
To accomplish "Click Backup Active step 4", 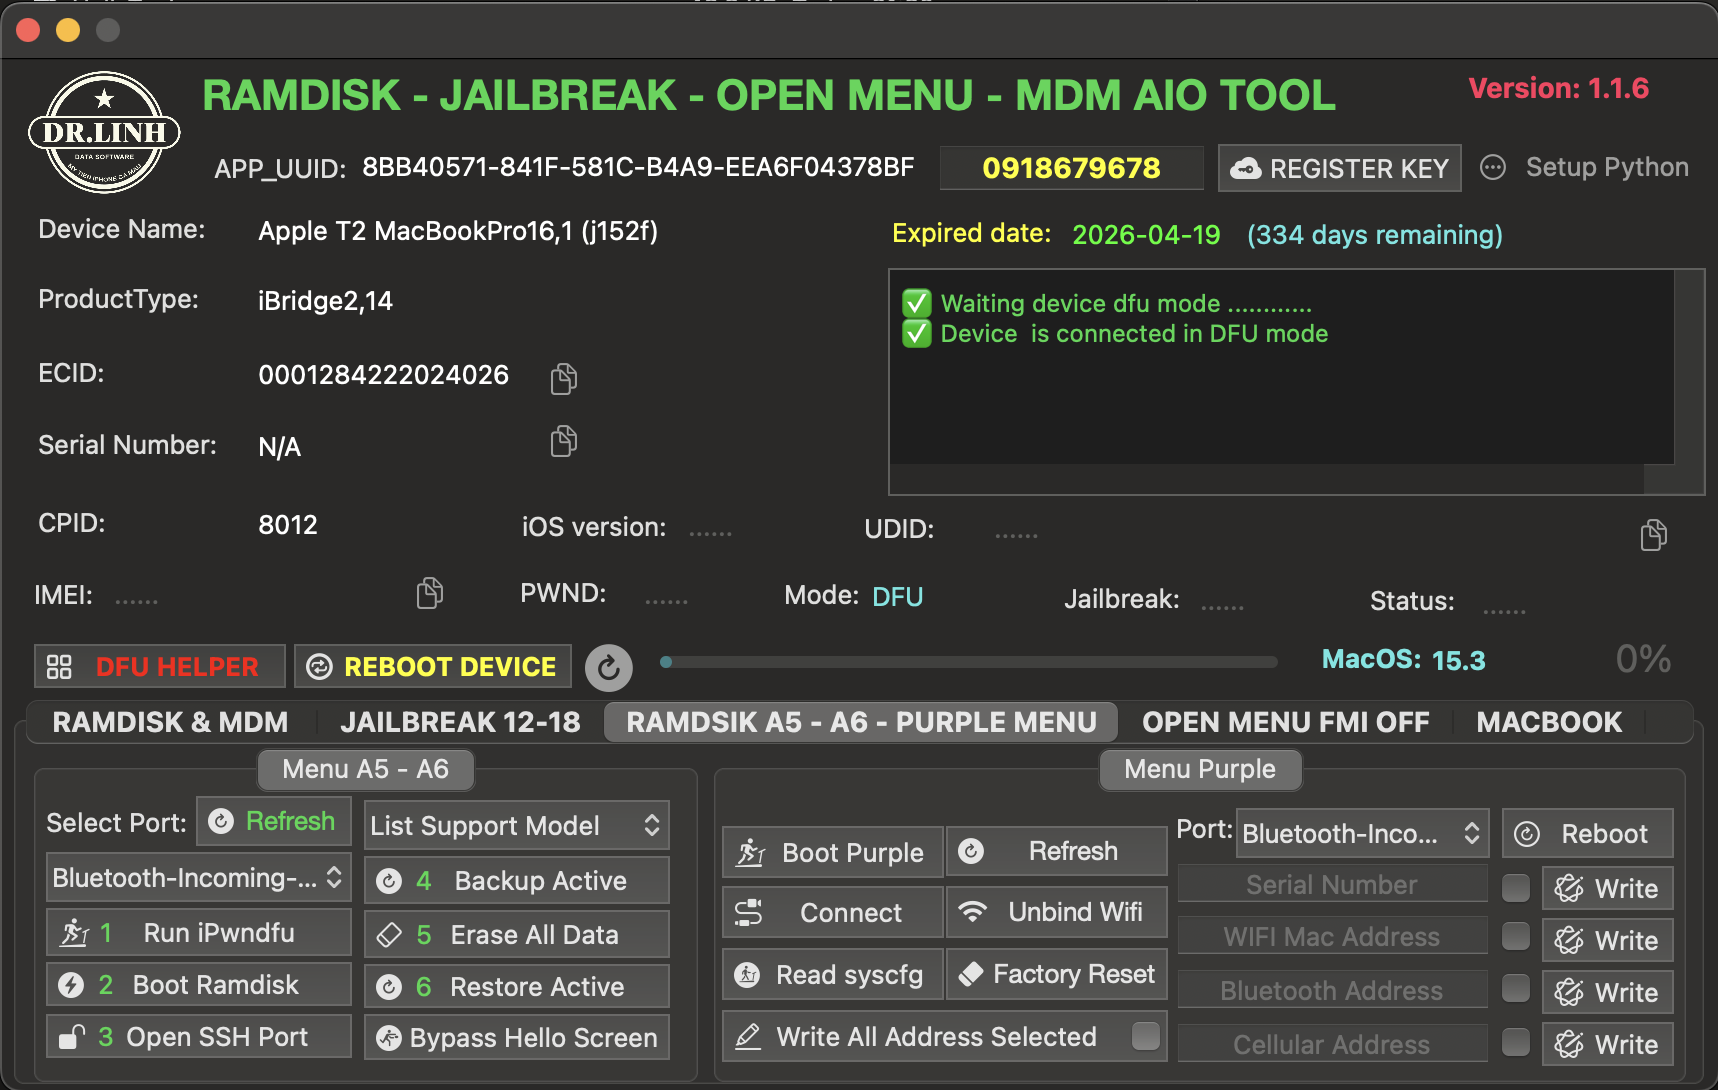I will 516,880.
